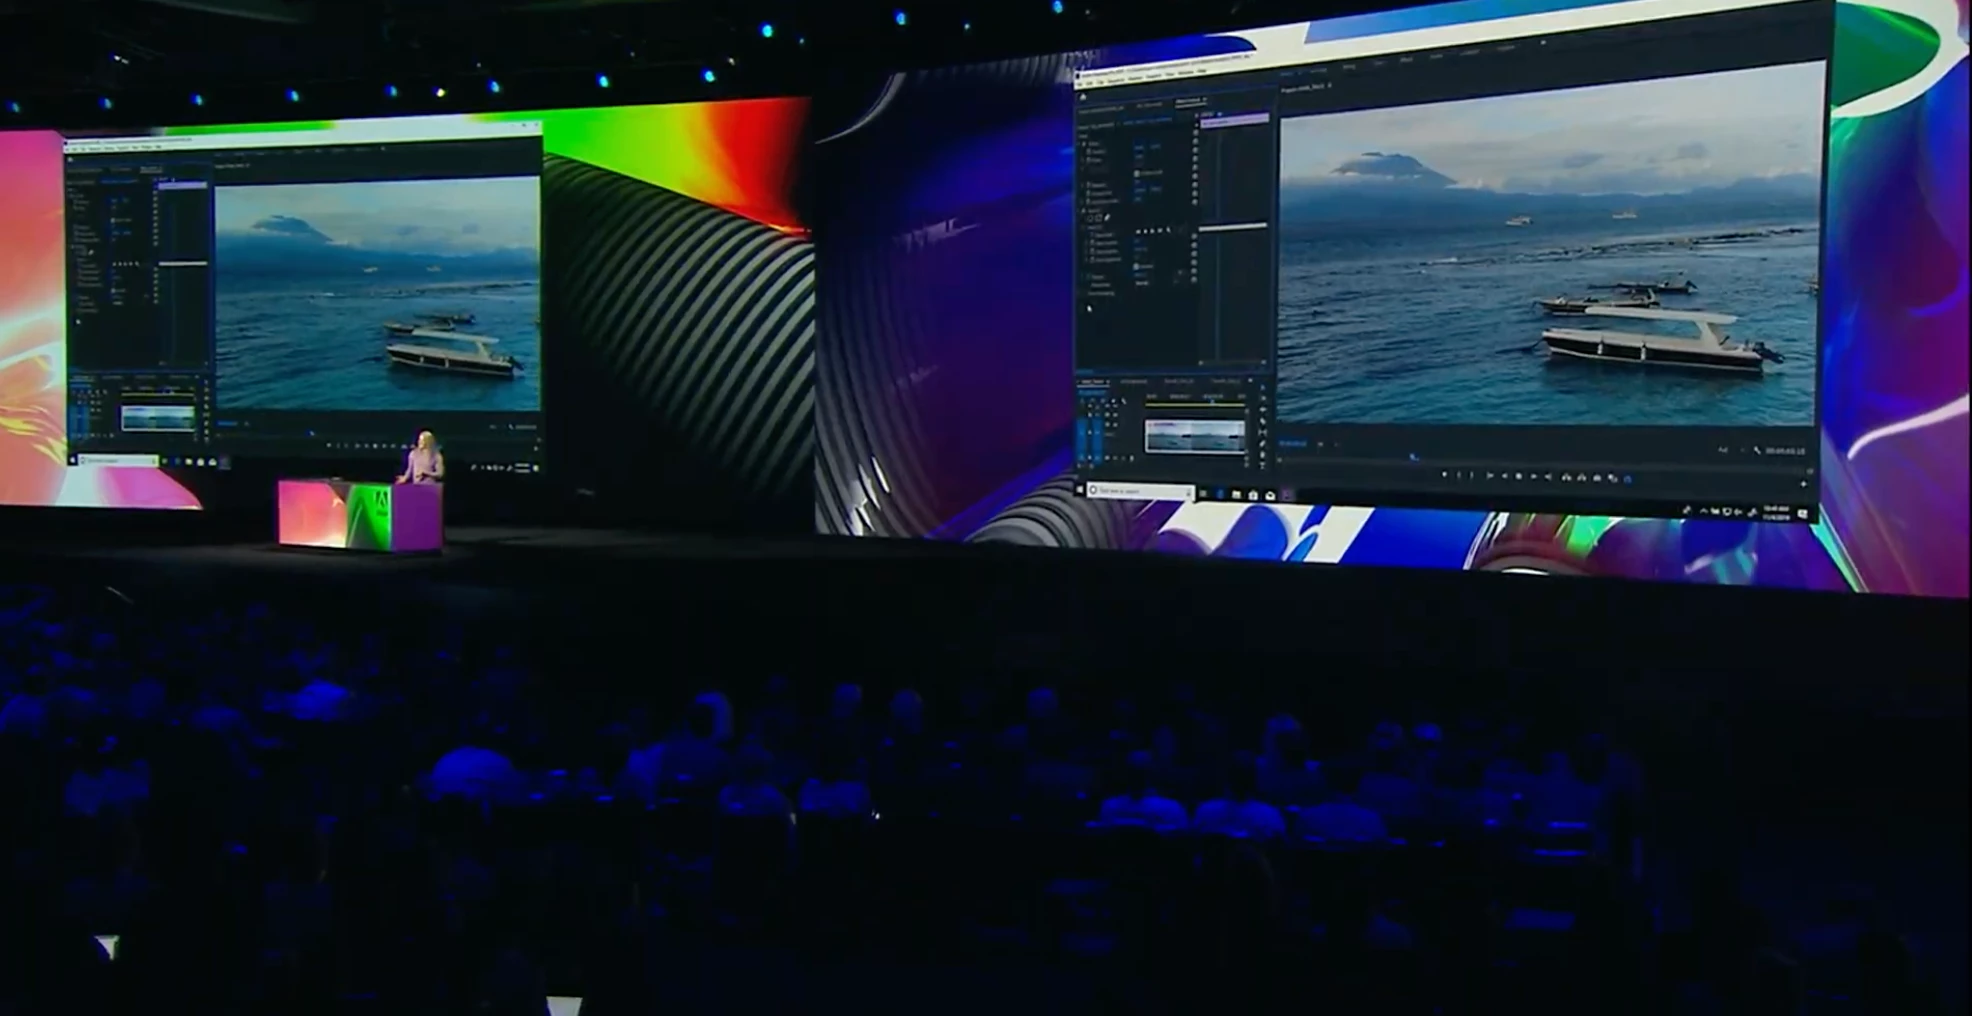Click the timeline clip thumbnail on right screen
This screenshot has width=1972, height=1016.
(1195, 436)
